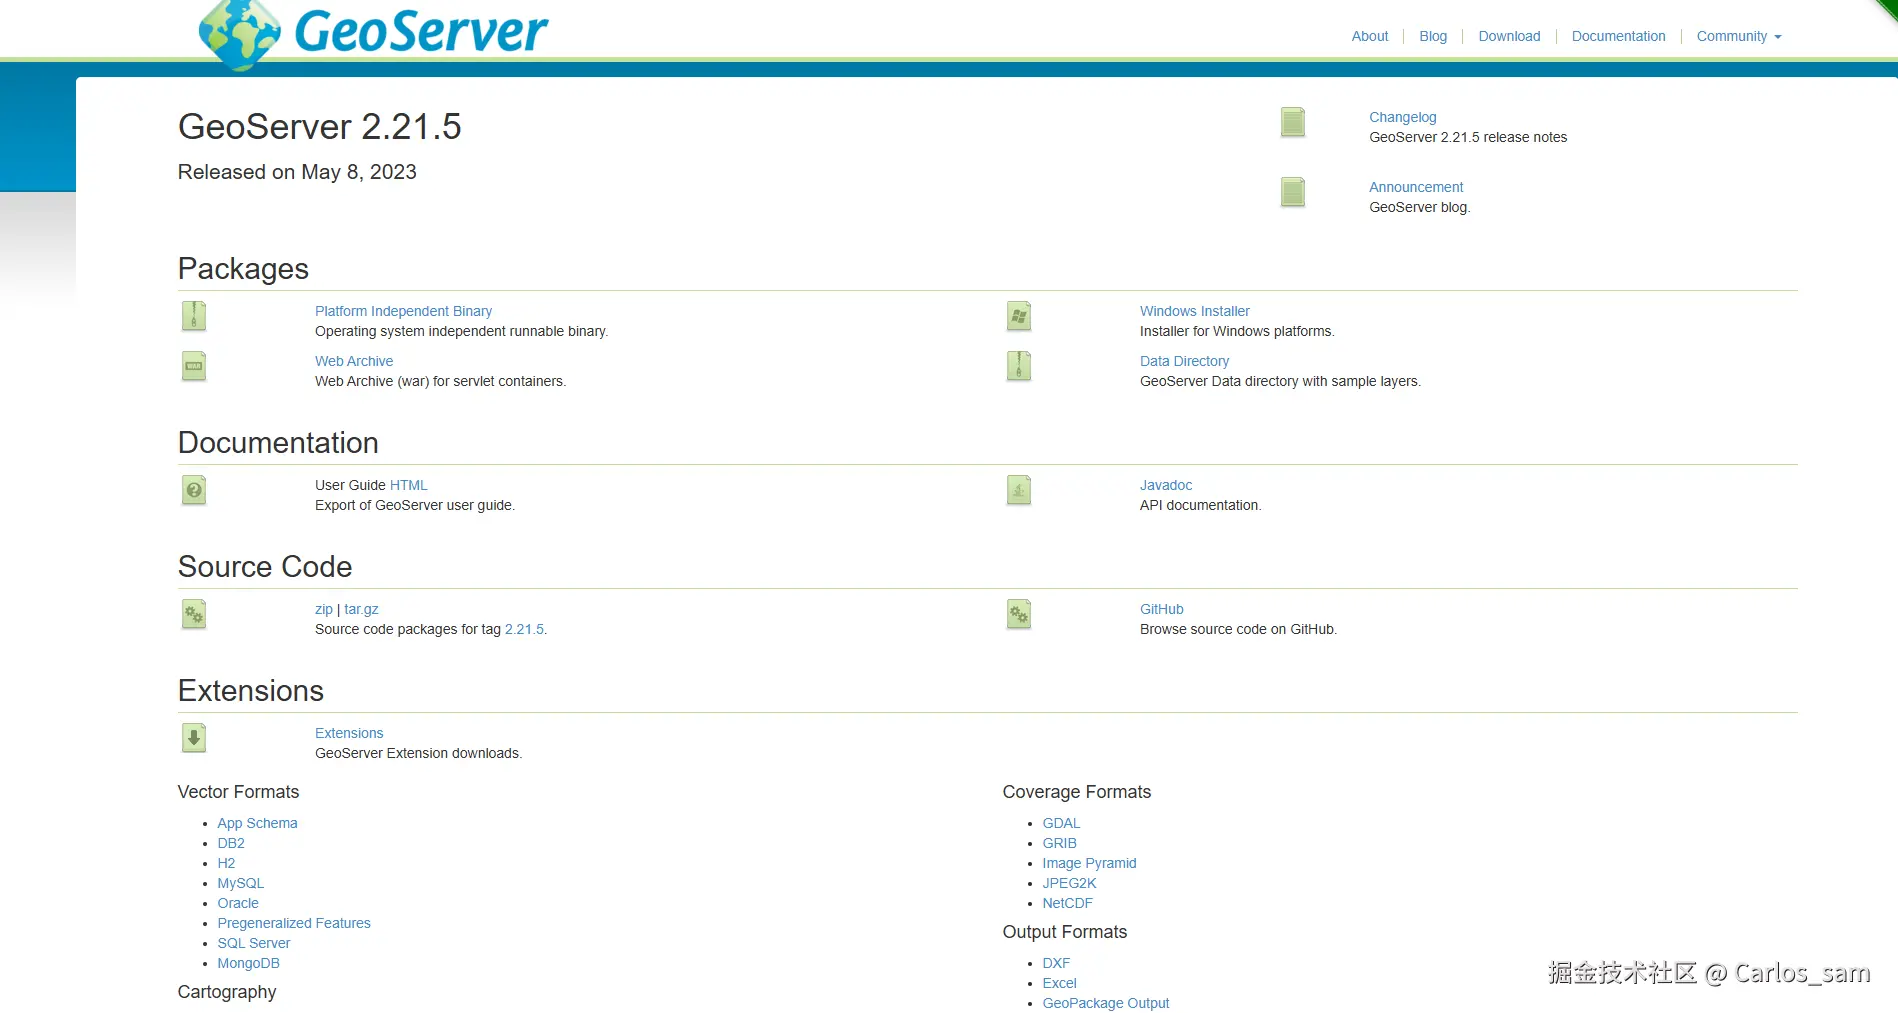Select the DB2 vector format extension
Image resolution: width=1898 pixels, height=1013 pixels.
point(231,843)
